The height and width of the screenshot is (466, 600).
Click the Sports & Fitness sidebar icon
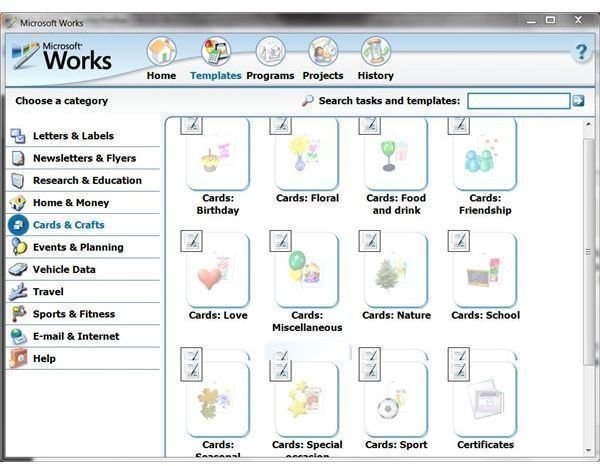click(x=18, y=314)
